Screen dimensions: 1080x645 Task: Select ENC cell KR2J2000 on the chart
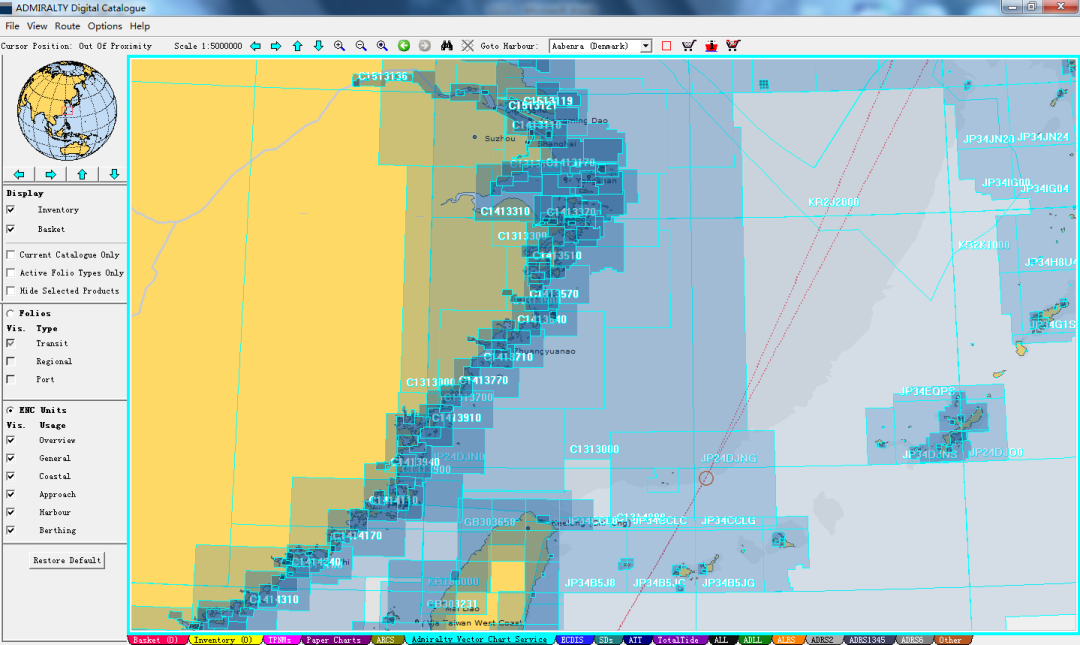tap(833, 202)
